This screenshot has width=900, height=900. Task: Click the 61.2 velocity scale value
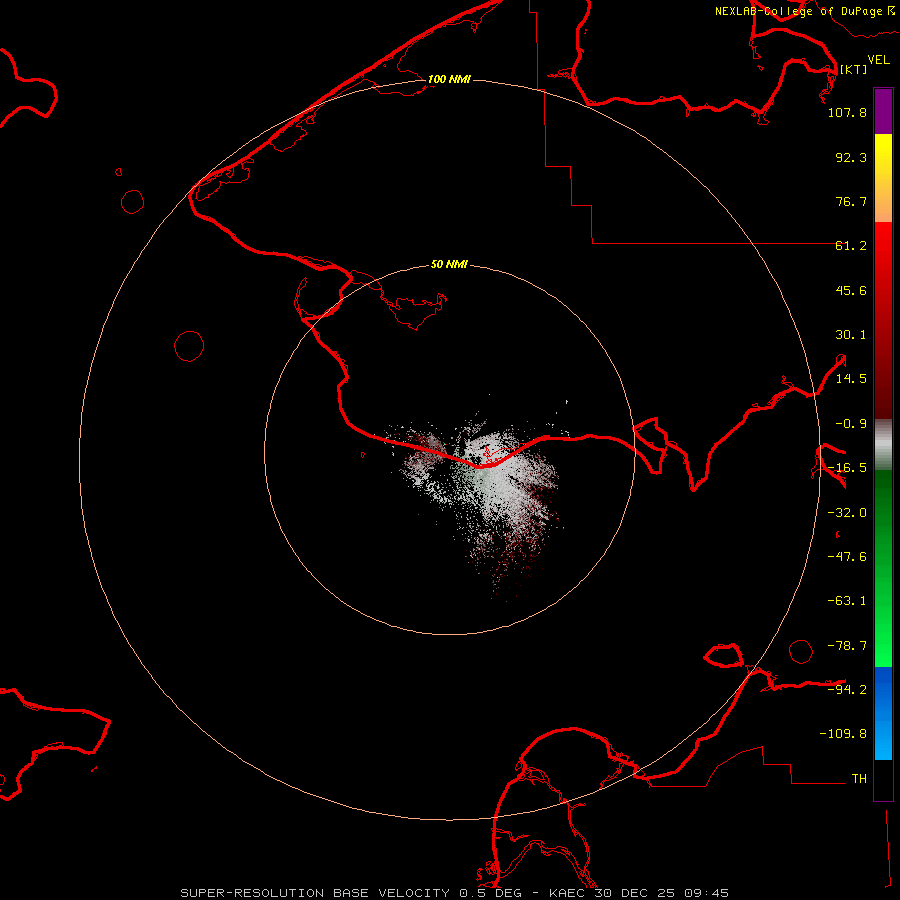(851, 246)
